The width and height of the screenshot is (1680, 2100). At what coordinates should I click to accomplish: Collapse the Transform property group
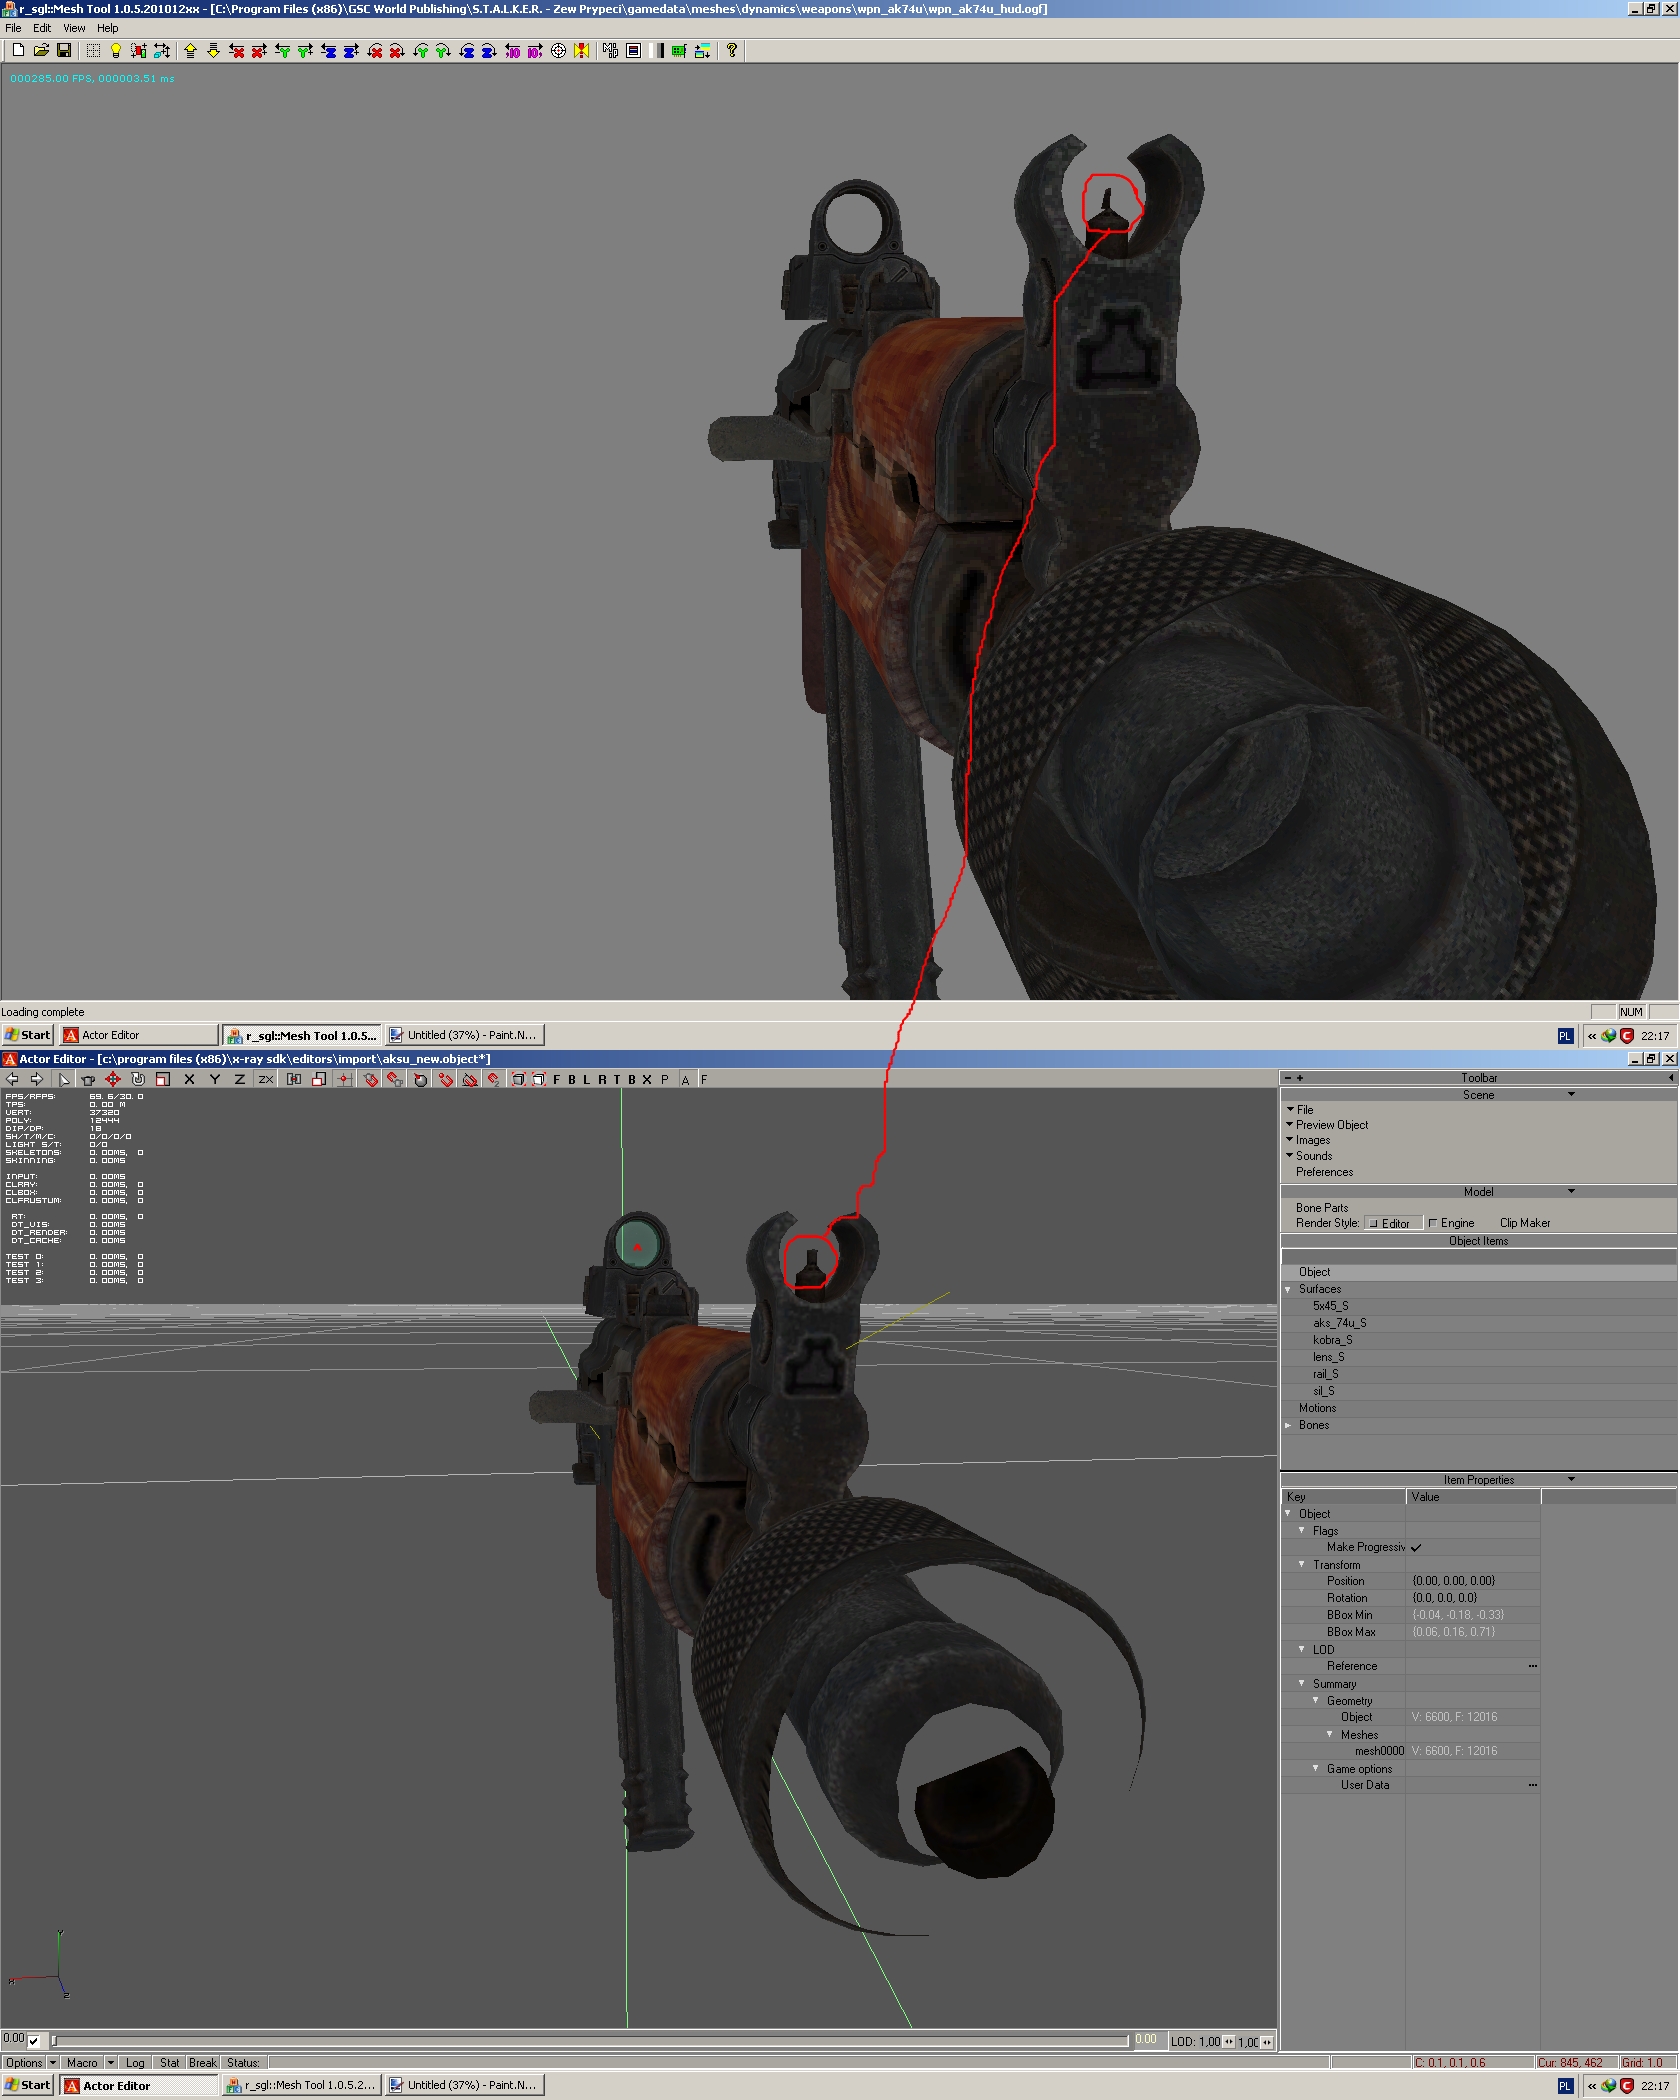pos(1302,1564)
